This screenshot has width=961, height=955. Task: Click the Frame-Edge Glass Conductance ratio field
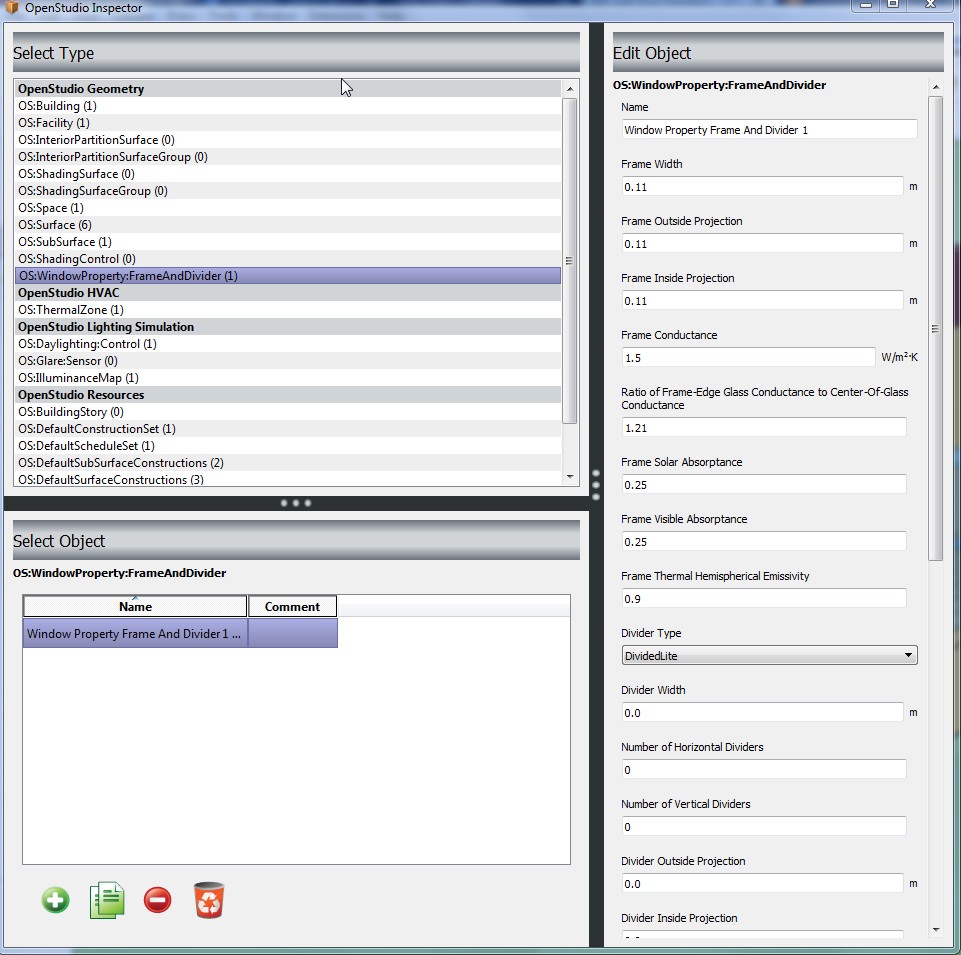[764, 427]
